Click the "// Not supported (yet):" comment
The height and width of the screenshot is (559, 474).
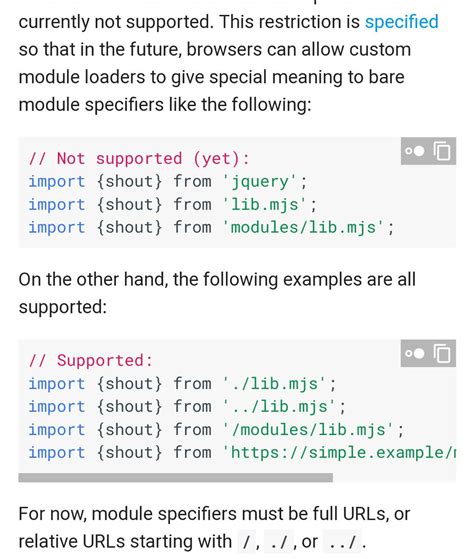tap(139, 159)
